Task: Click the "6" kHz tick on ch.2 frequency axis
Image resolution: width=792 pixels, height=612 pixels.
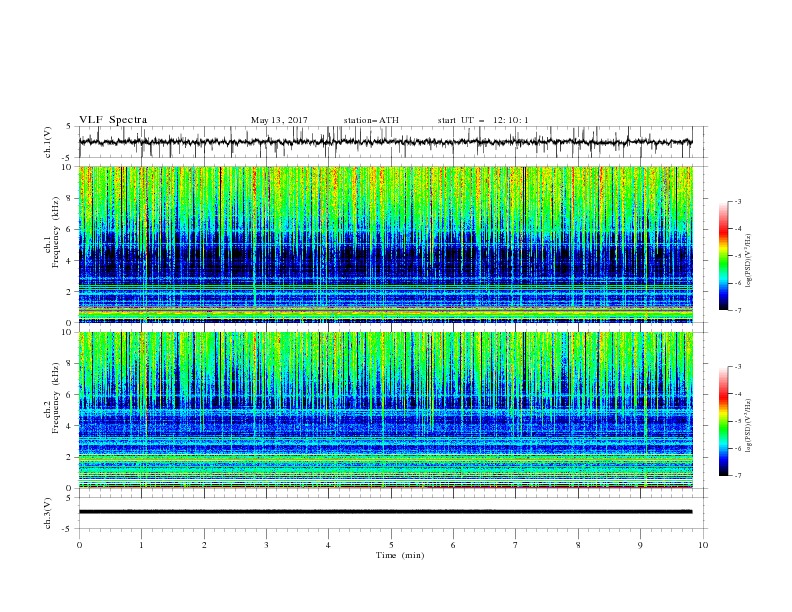Action: point(70,395)
